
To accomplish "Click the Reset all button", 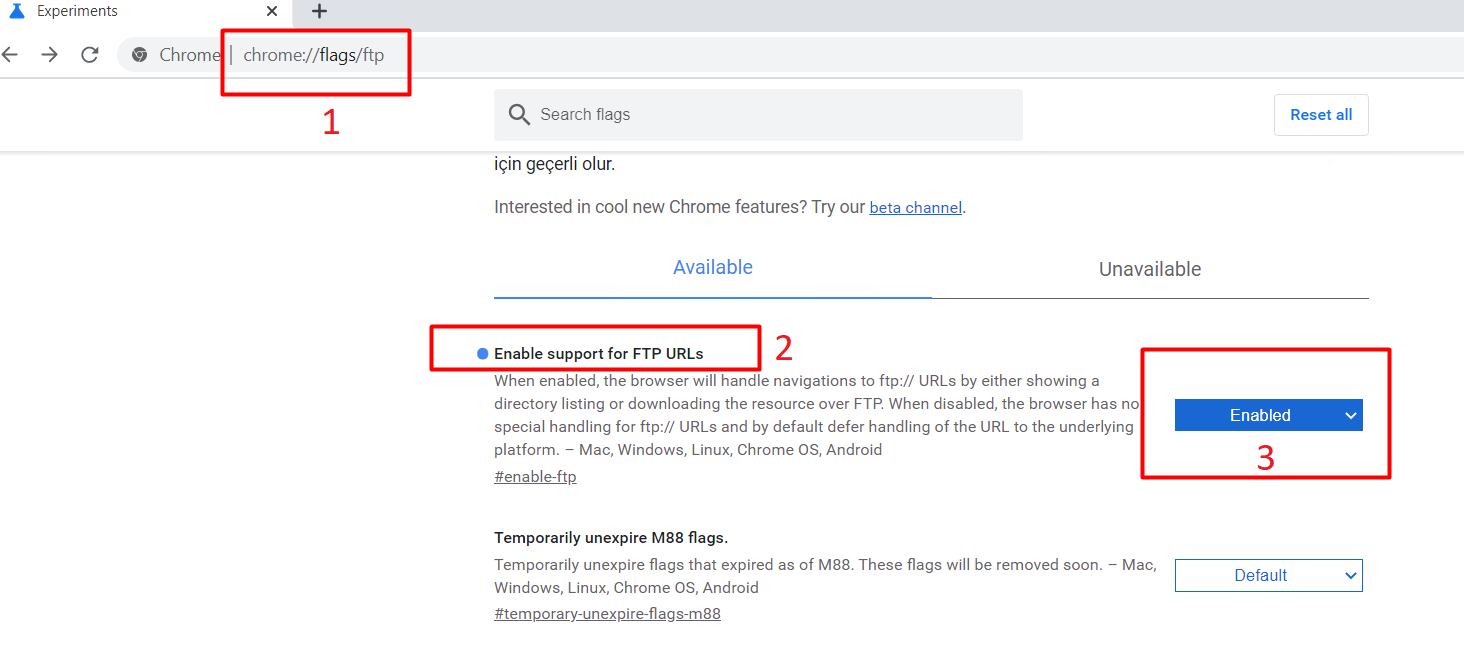I will click(x=1321, y=115).
